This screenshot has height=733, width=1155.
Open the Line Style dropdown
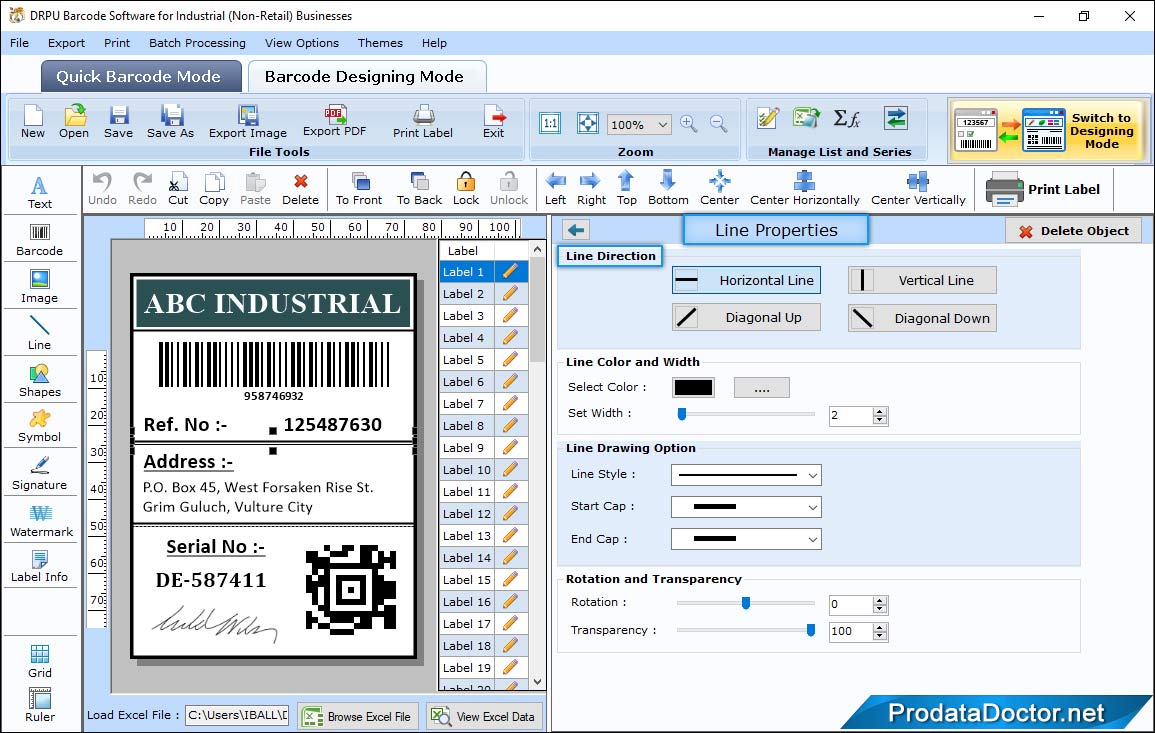click(746, 475)
